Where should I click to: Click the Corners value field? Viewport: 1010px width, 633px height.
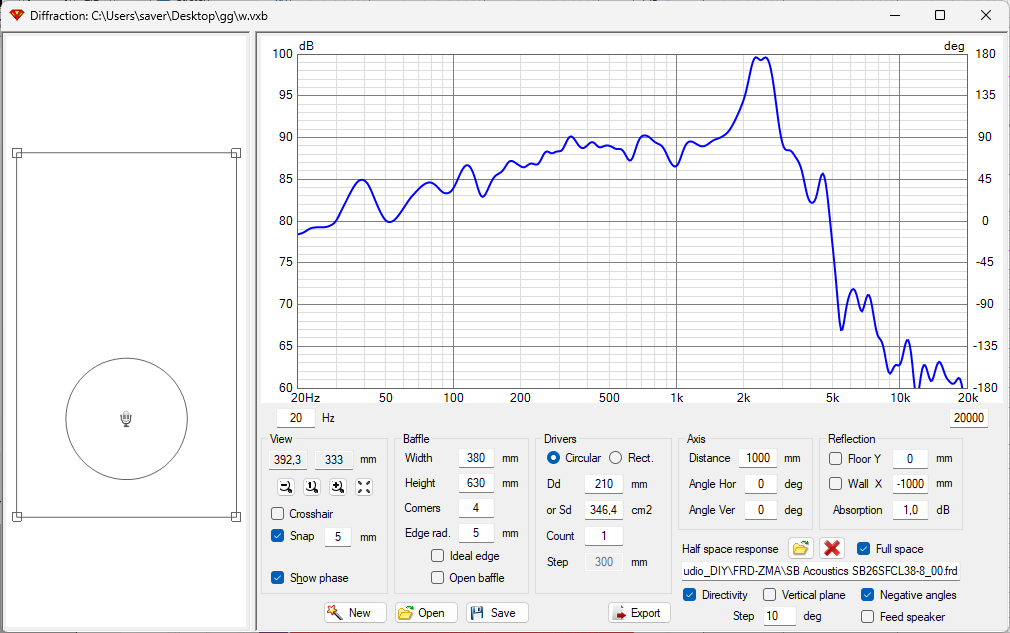[476, 508]
